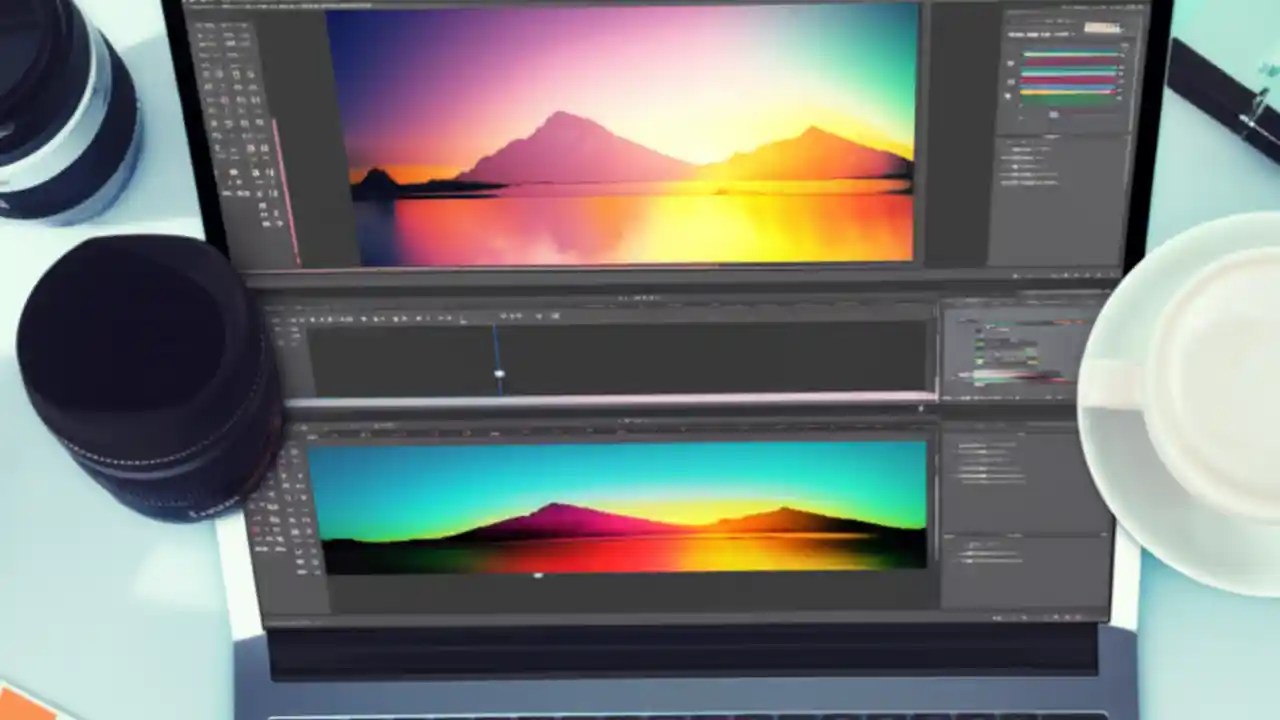Click the playhead marker on the timeline

[500, 372]
